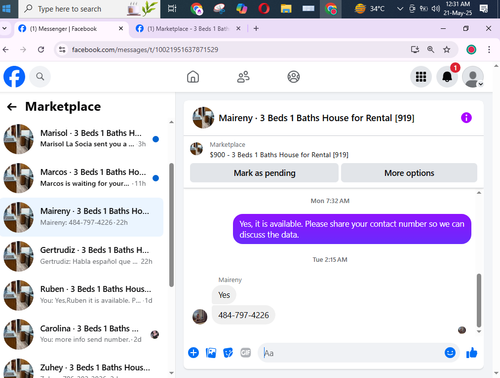Click More options button
500x378 pixels.
pyautogui.click(x=409, y=173)
